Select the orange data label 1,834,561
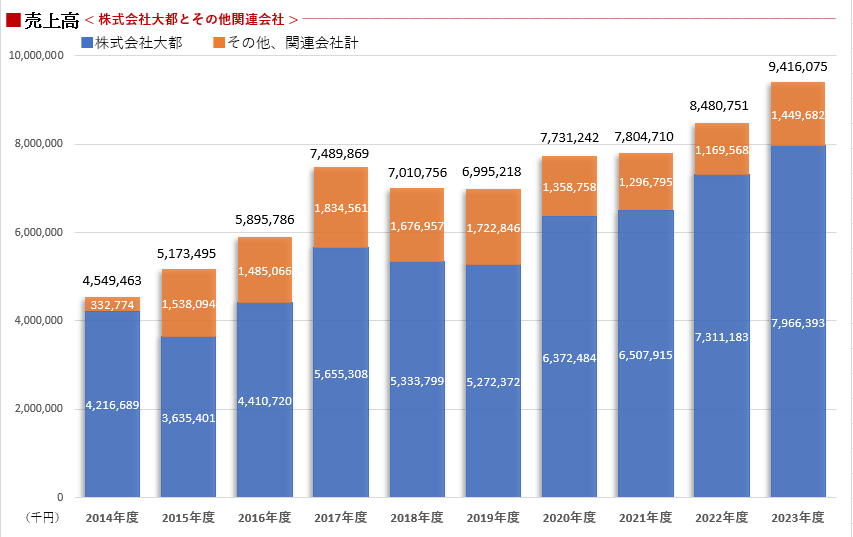Viewport: 853px width, 537px height. pos(341,208)
